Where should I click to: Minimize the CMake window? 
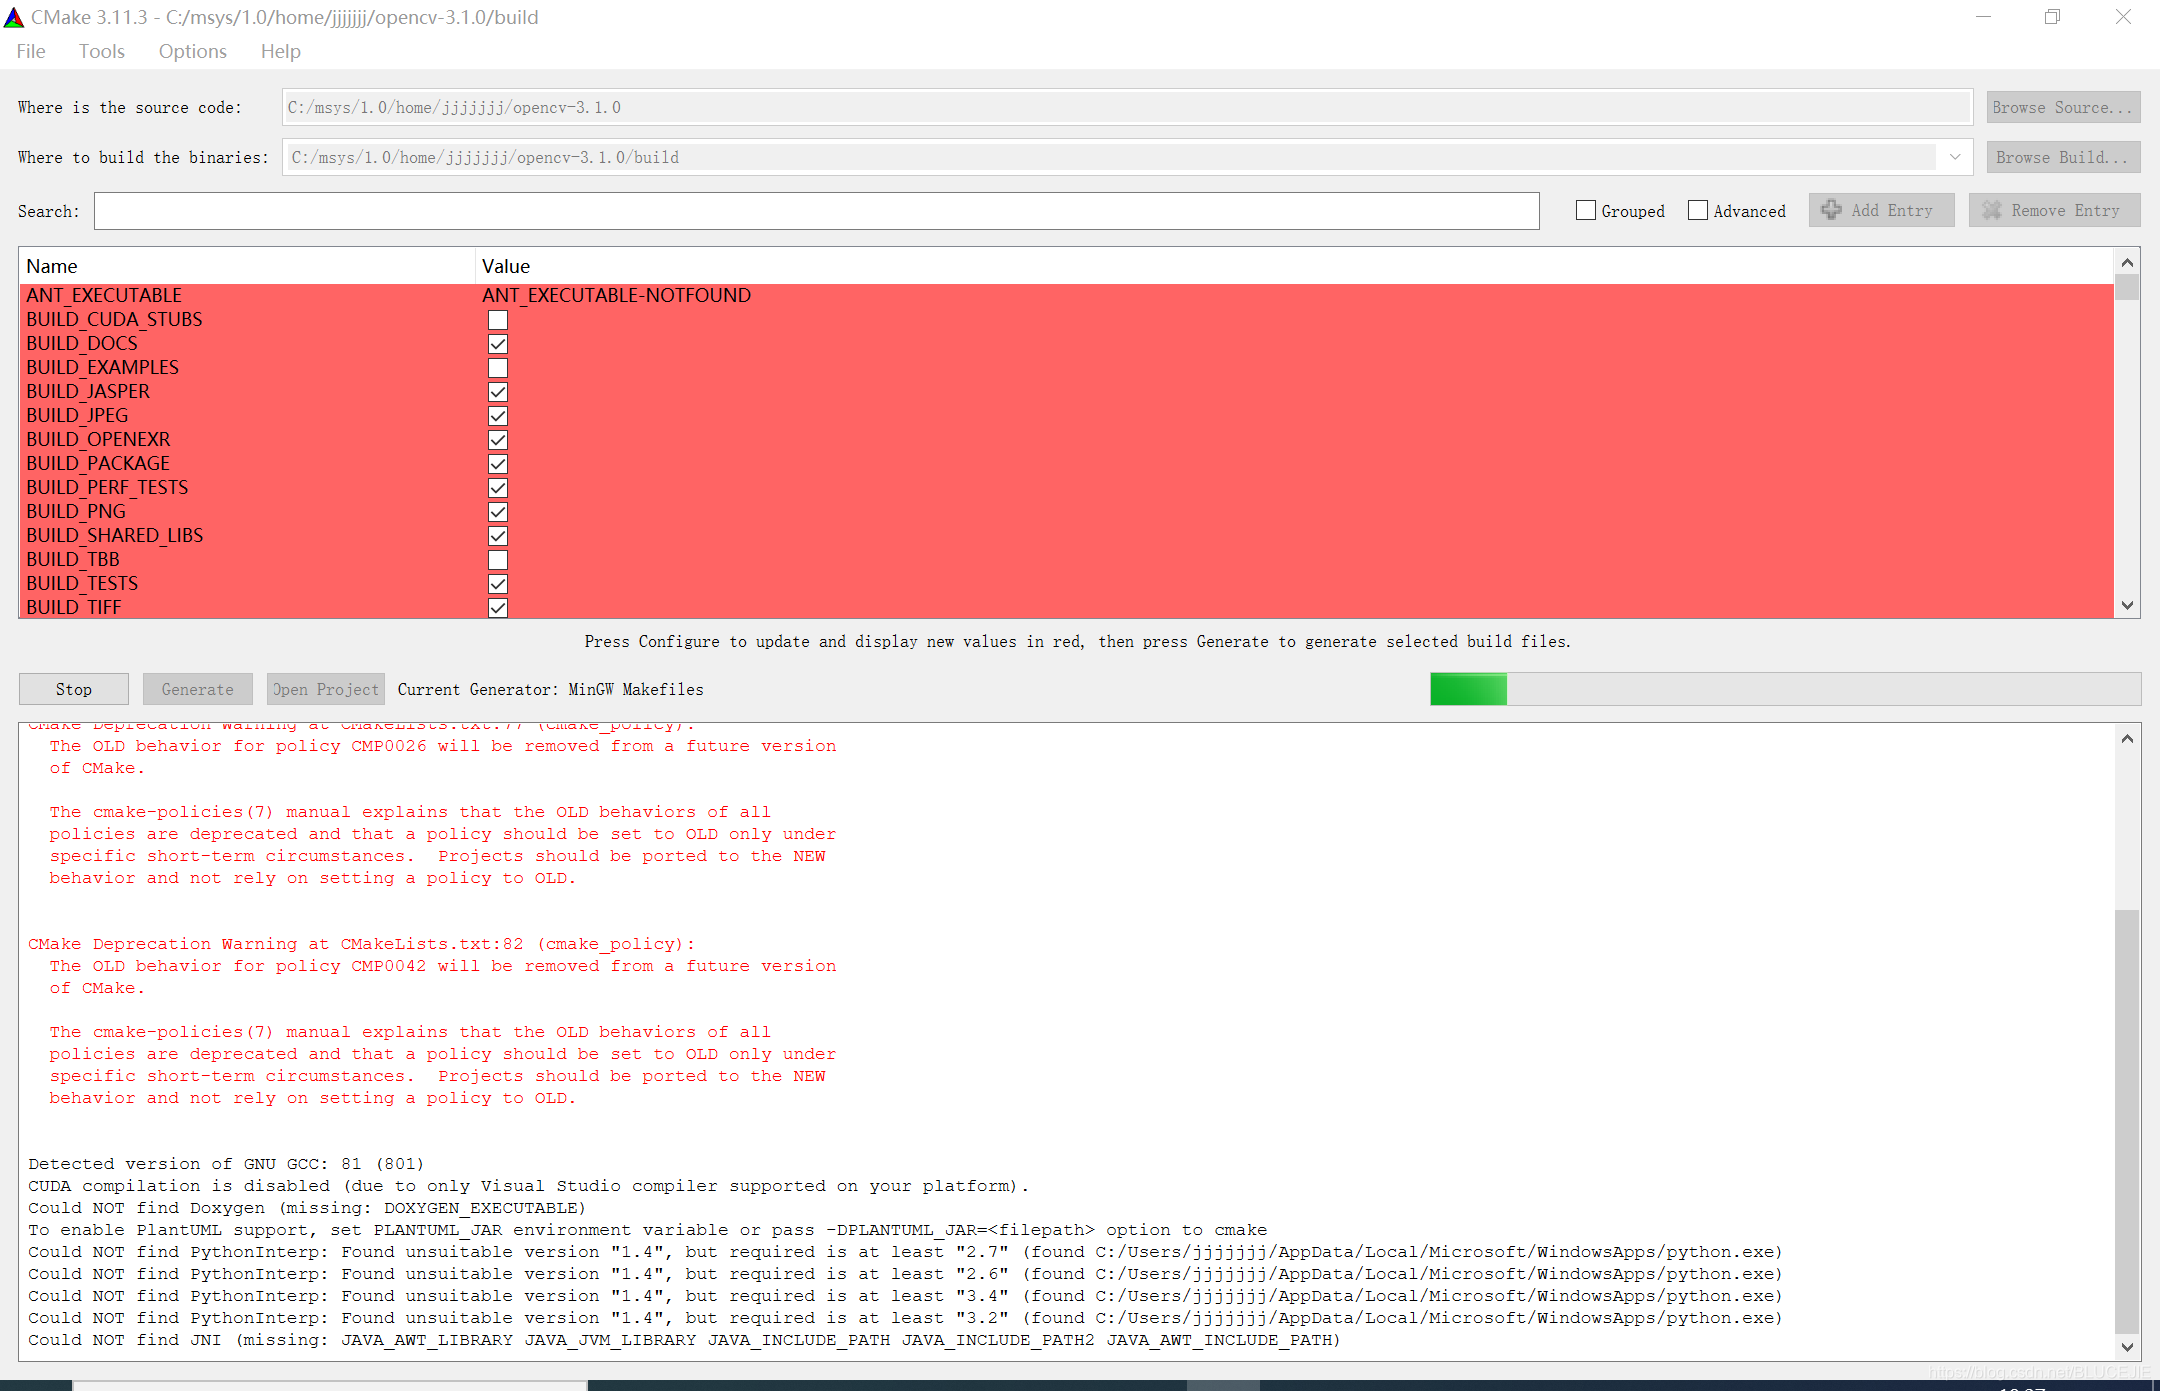tap(1984, 17)
